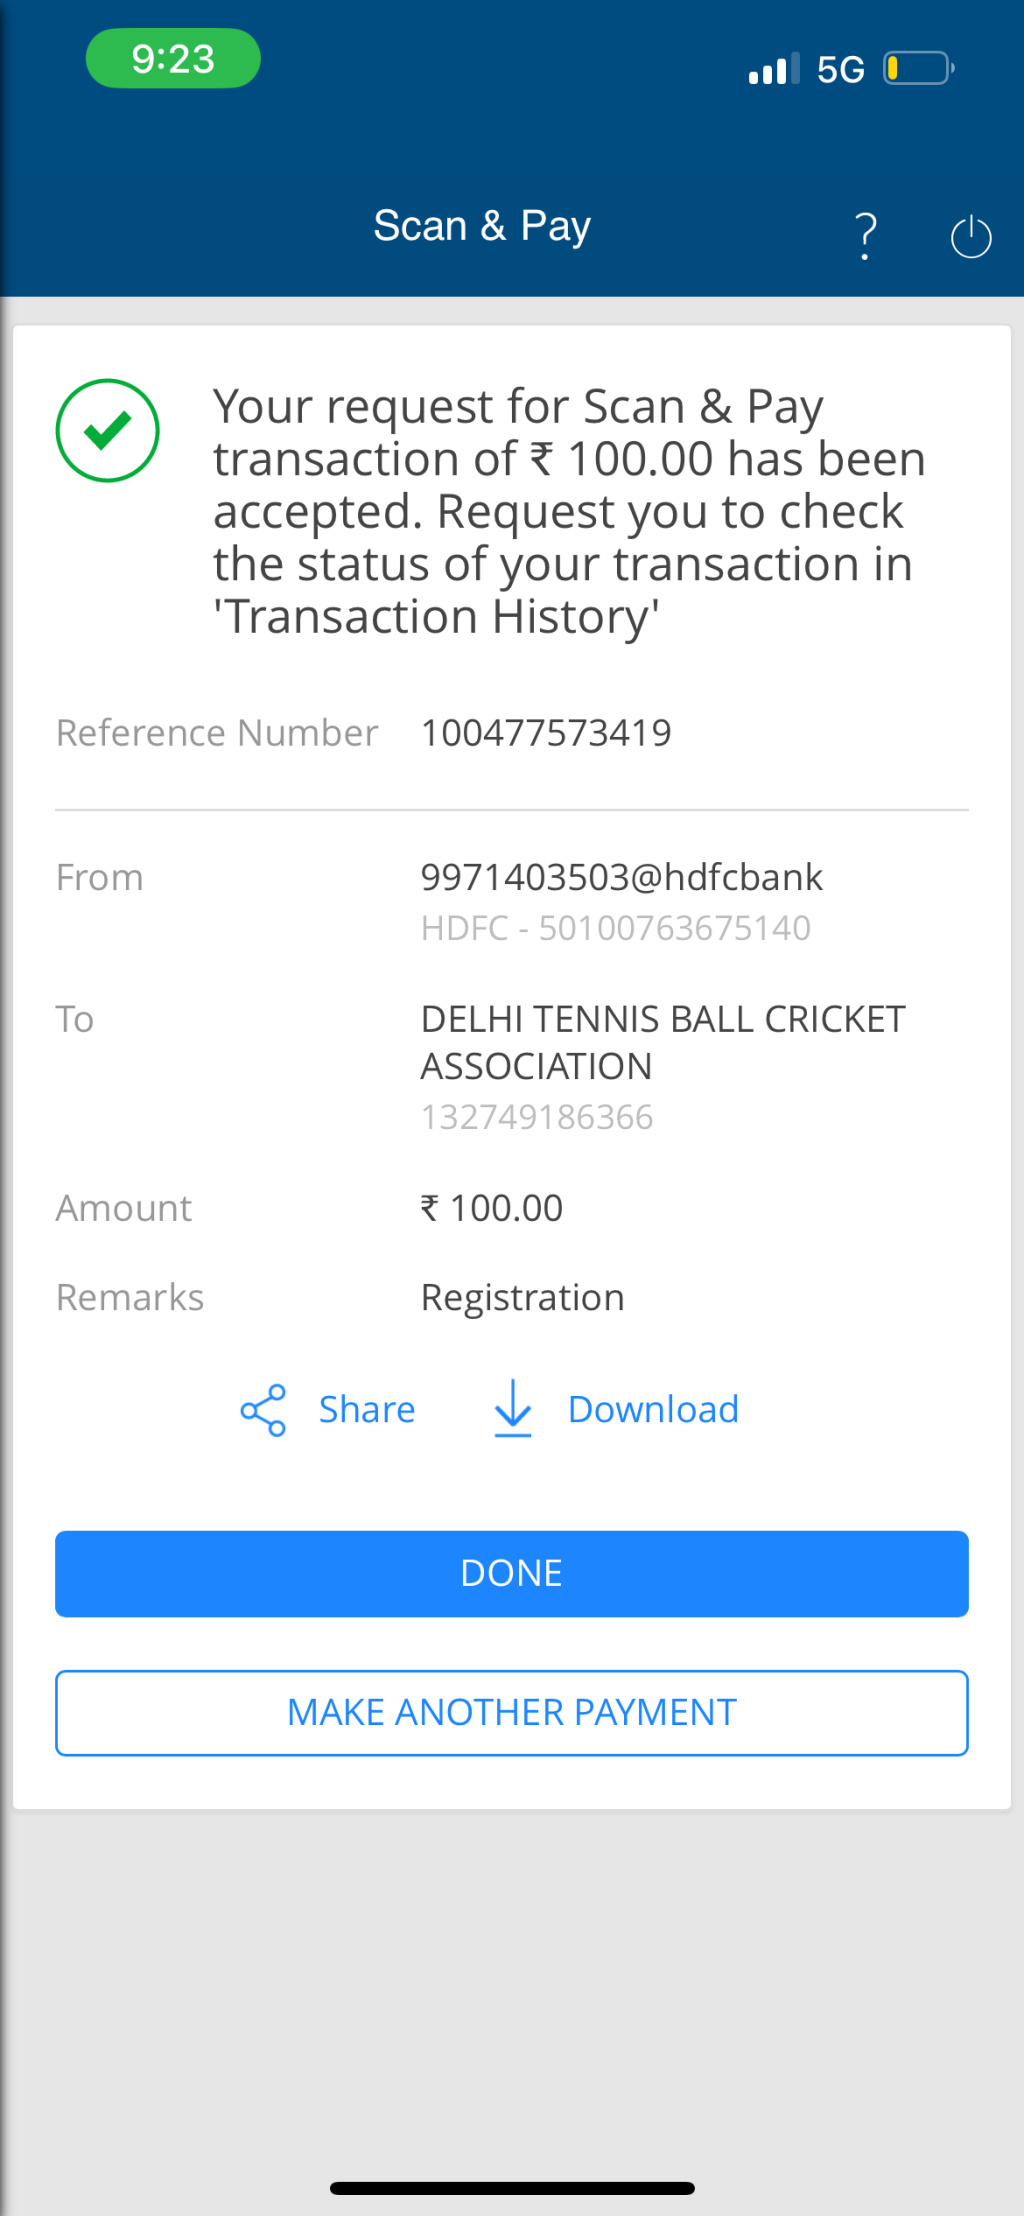Click the Share text link
The image size is (1024, 2216).
click(x=366, y=1410)
